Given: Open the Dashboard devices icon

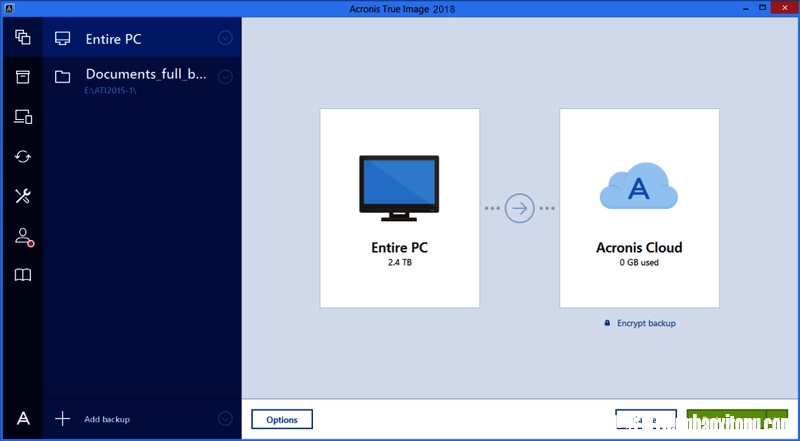Looking at the screenshot, I should pos(22,117).
